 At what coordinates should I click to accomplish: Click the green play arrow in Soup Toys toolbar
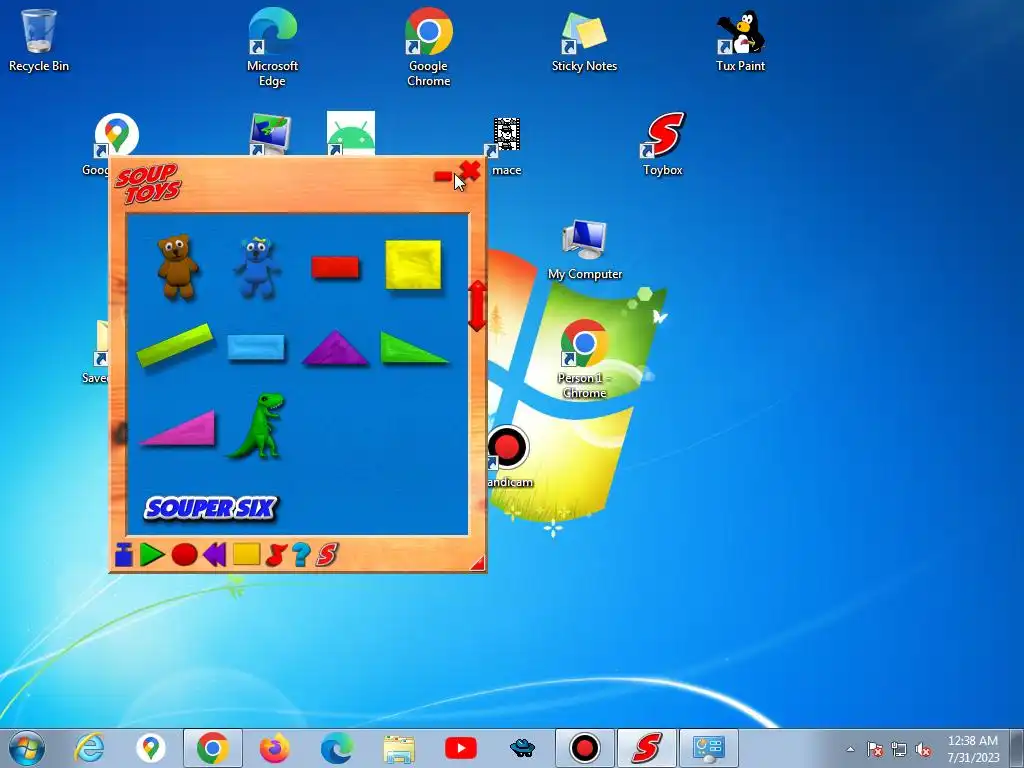pos(152,554)
